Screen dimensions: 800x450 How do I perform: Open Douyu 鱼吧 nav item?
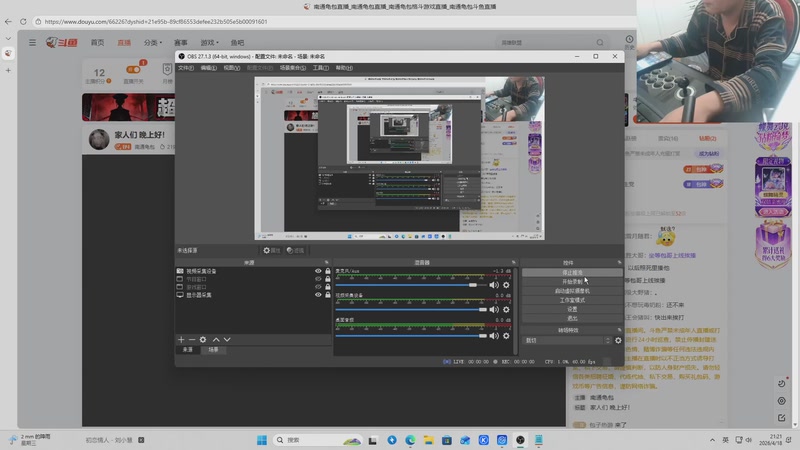(237, 43)
